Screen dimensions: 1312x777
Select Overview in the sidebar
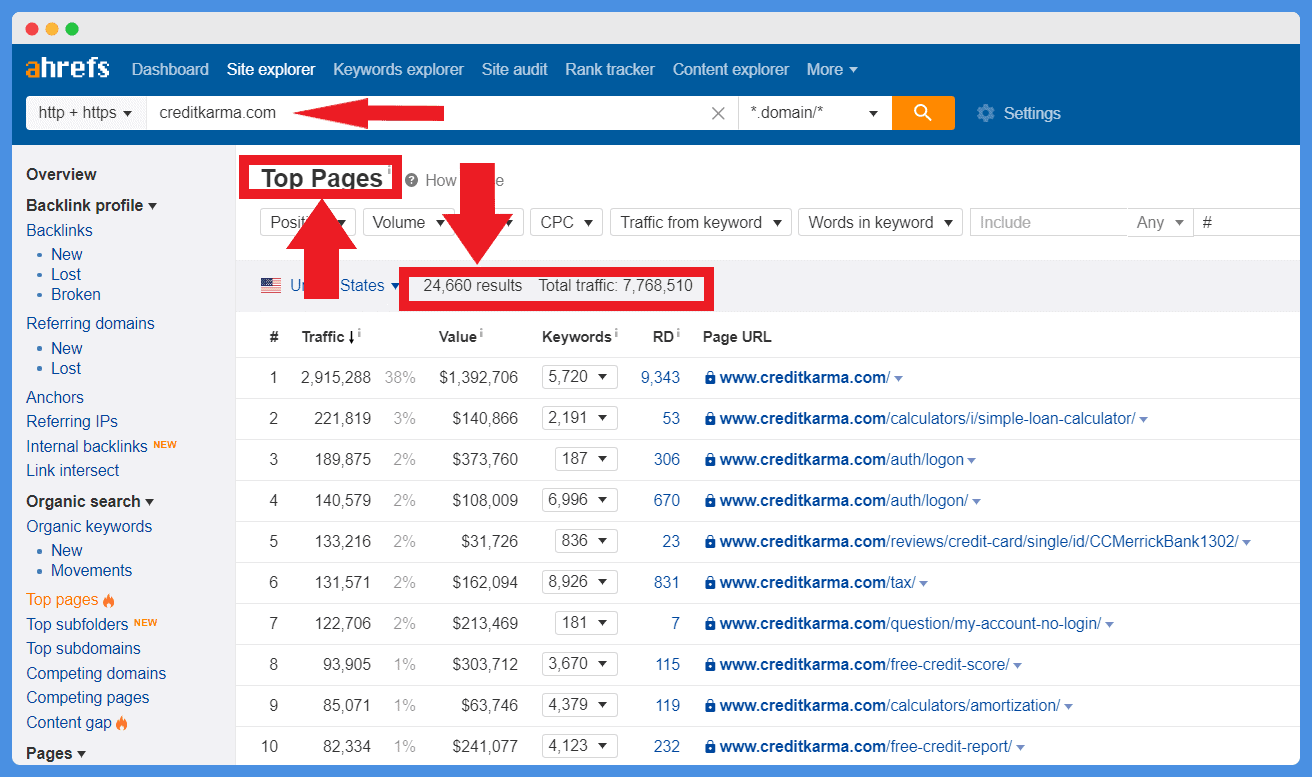click(61, 174)
